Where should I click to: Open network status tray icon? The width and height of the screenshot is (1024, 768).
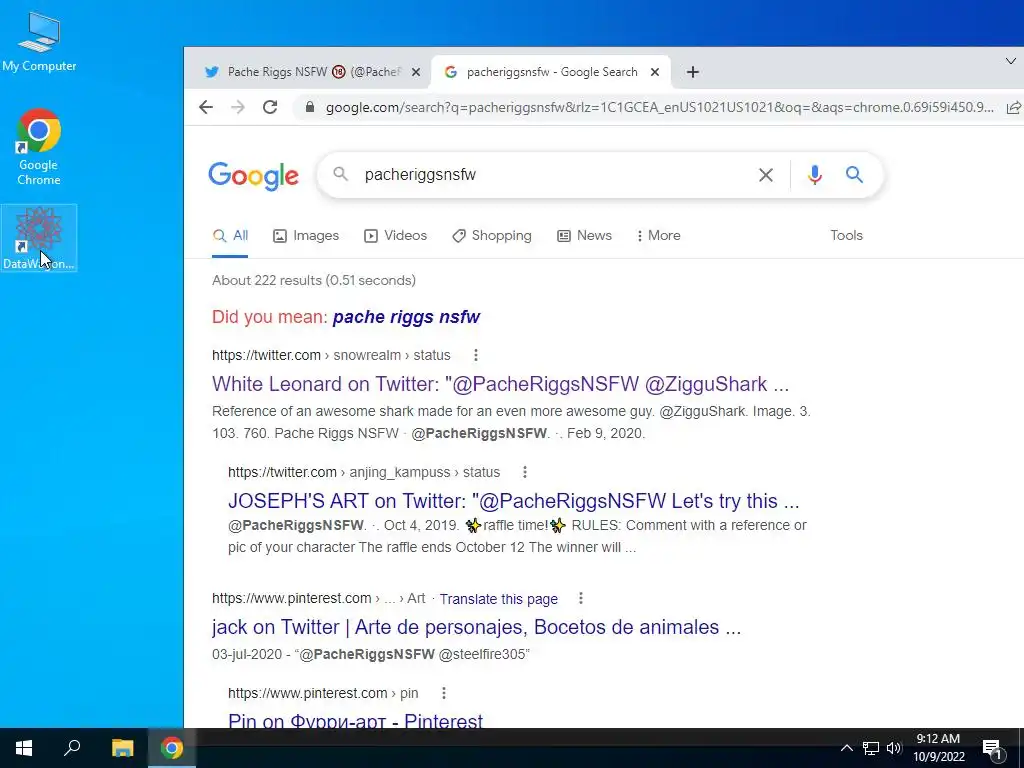coord(871,748)
